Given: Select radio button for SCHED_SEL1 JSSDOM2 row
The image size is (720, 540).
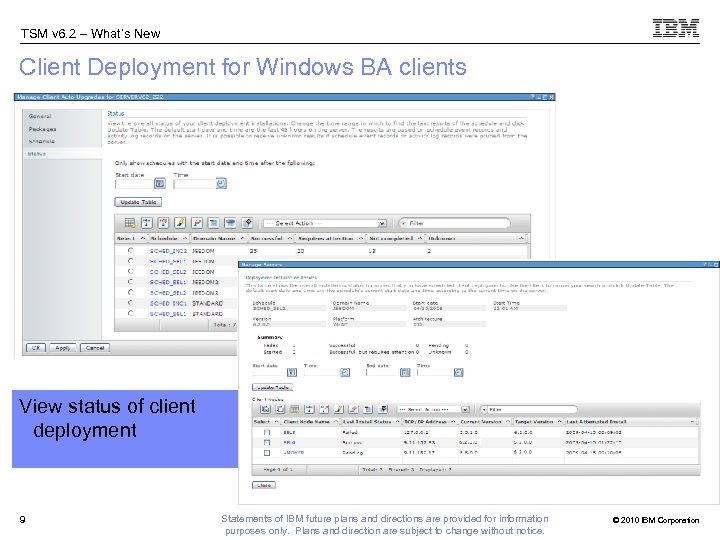Looking at the screenshot, I should point(130,281).
